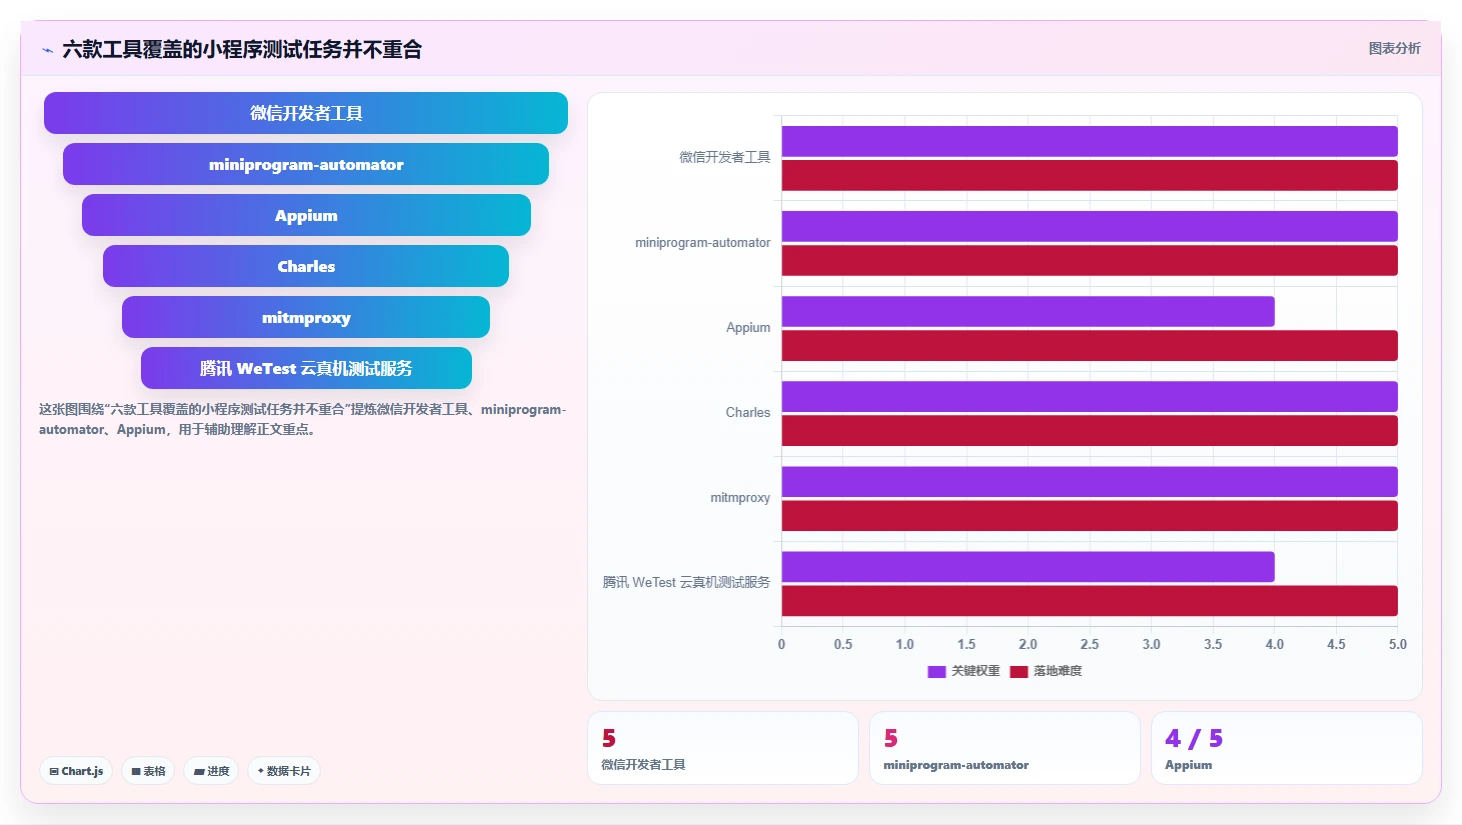
Task: Click the miniprogram-automator y-axis label
Action: 703,242
